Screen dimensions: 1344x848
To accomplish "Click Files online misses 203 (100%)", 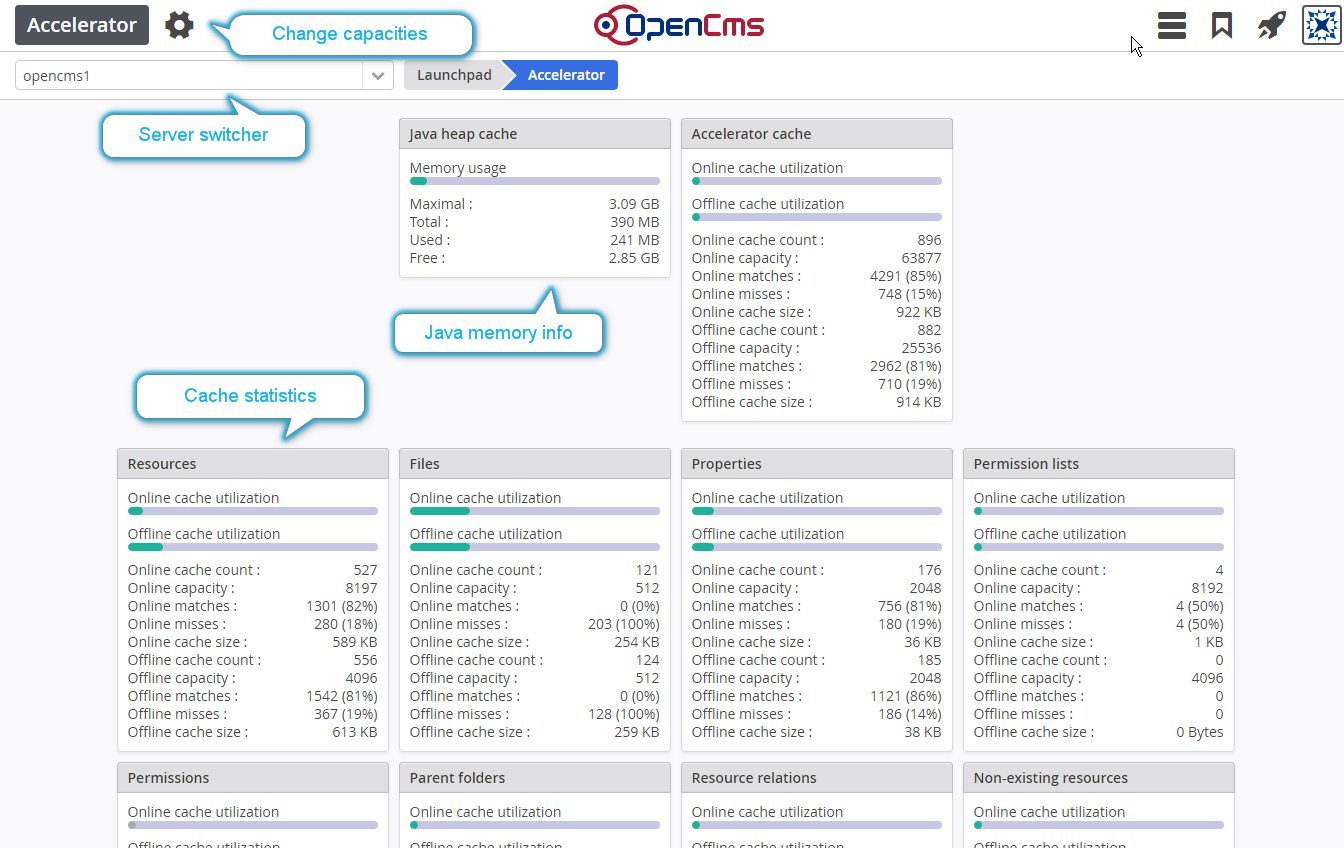I will tap(623, 624).
